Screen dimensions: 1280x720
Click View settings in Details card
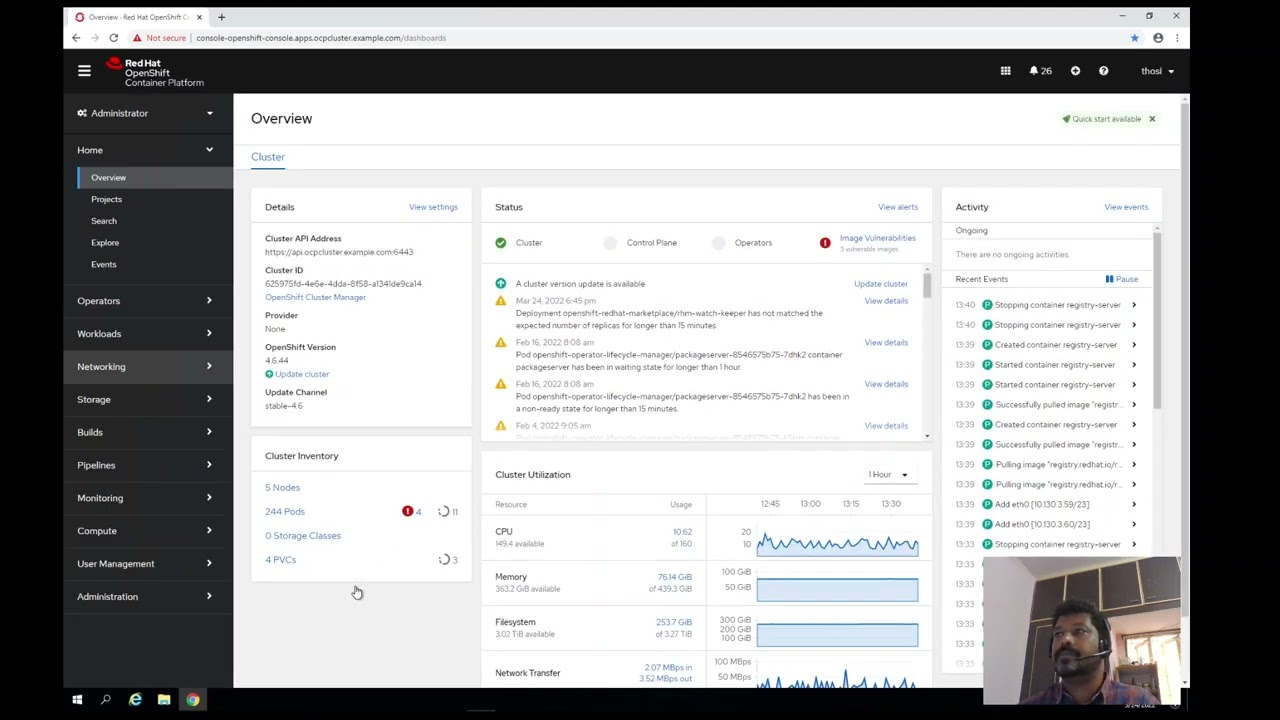point(433,207)
